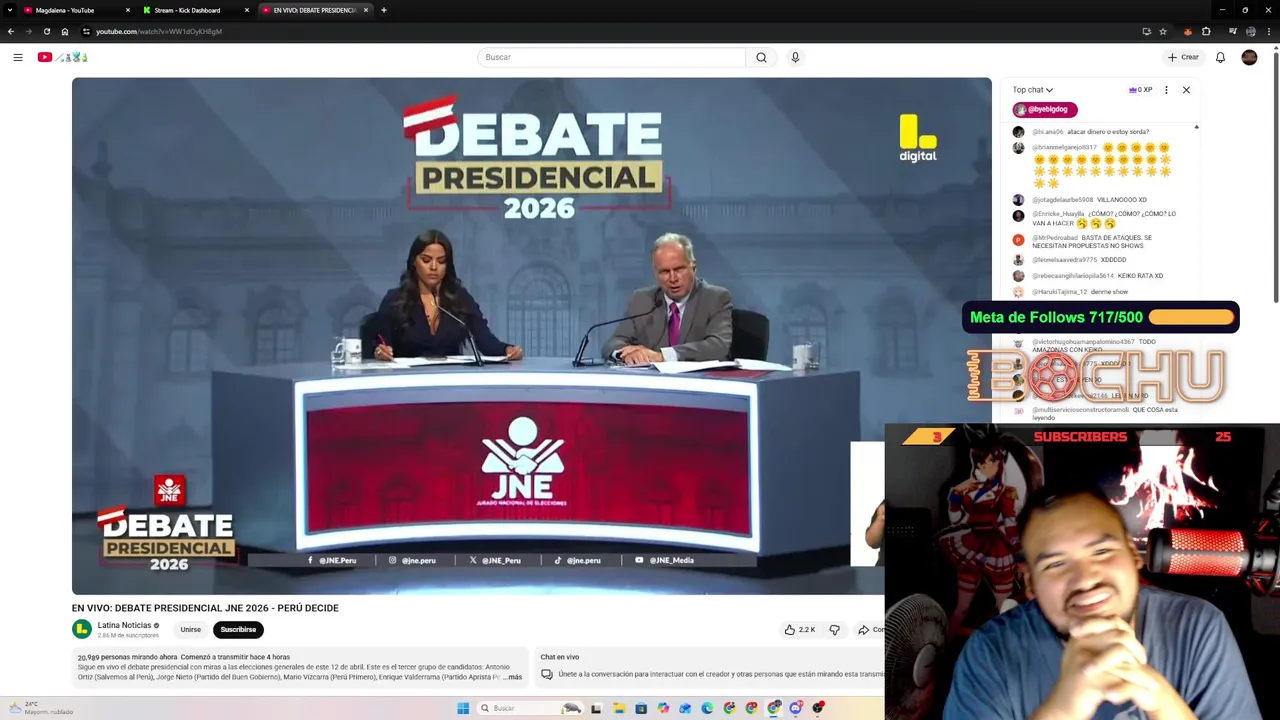Expand description with ...más
1280x720 pixels.
pyautogui.click(x=511, y=677)
